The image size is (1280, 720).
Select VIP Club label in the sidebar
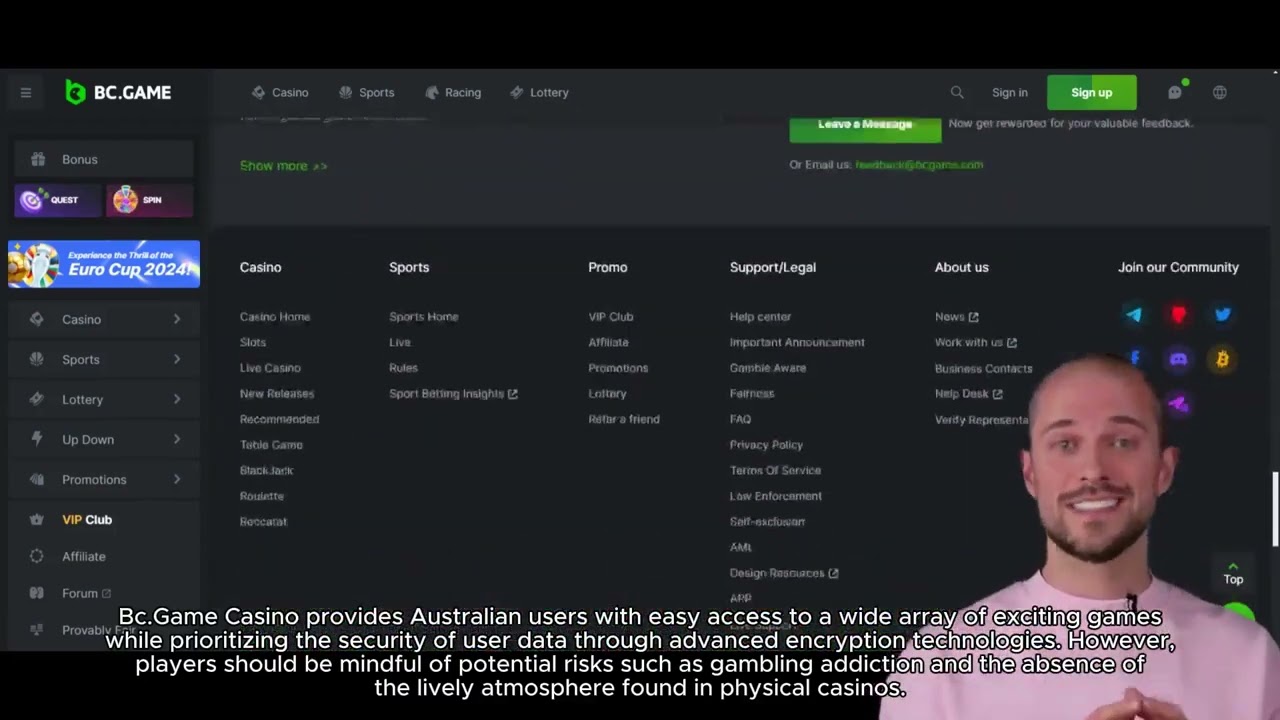coord(87,520)
